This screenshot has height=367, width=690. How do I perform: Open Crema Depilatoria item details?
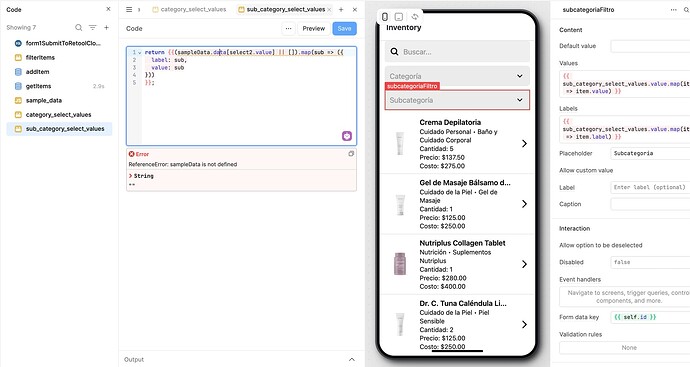(x=457, y=144)
